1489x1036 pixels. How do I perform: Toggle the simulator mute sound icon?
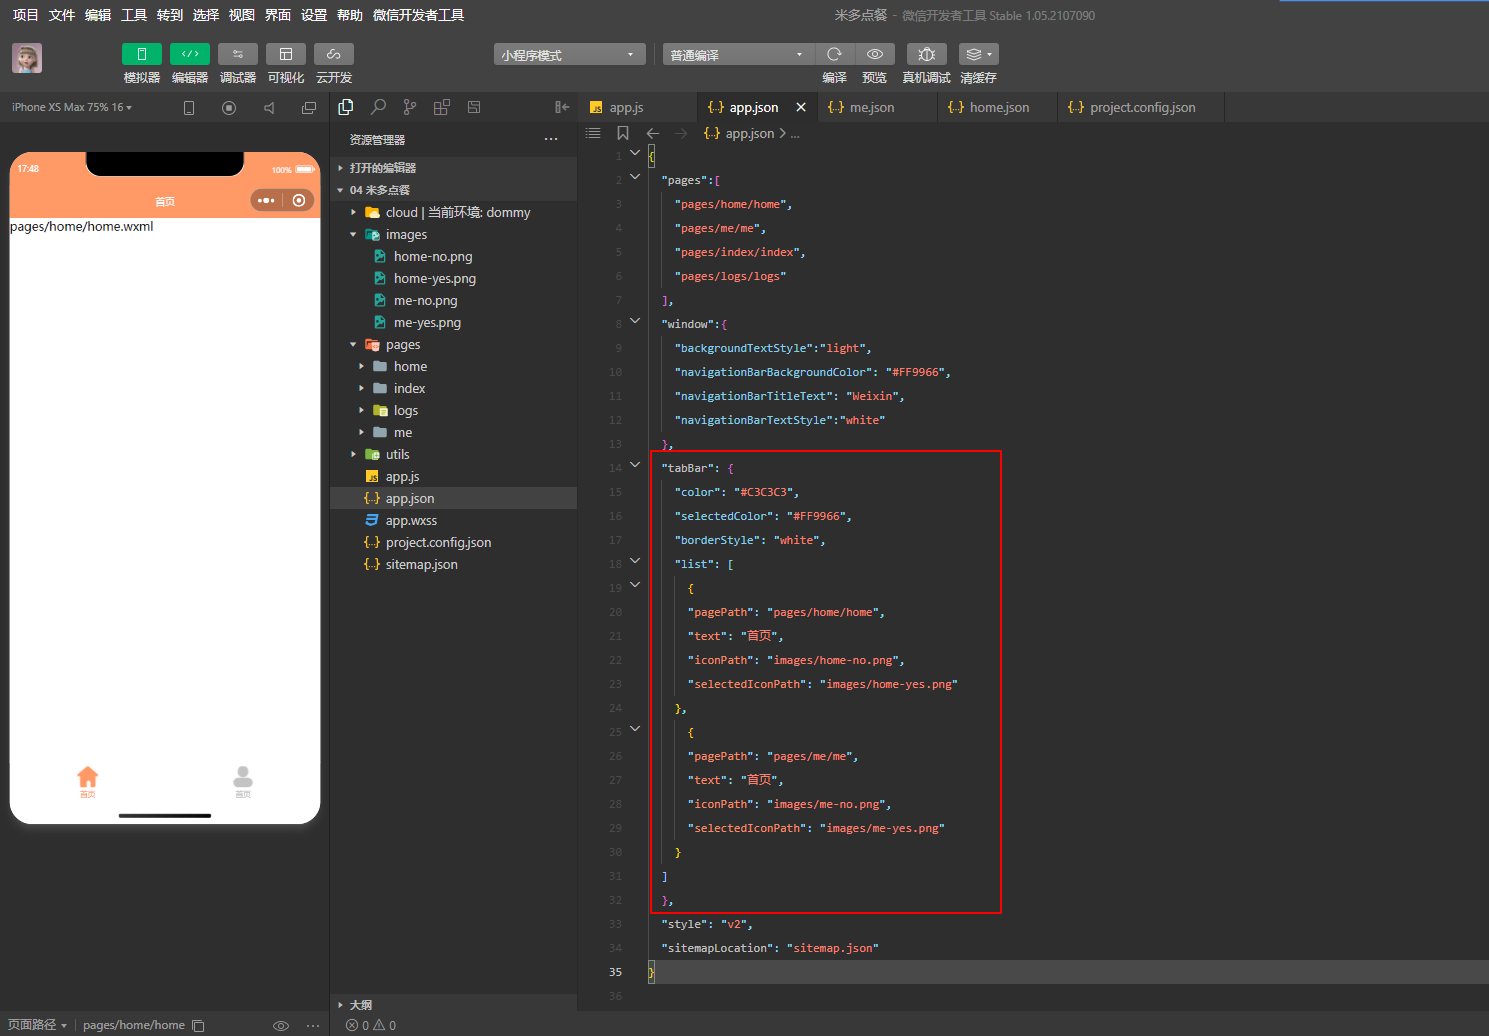(x=269, y=108)
